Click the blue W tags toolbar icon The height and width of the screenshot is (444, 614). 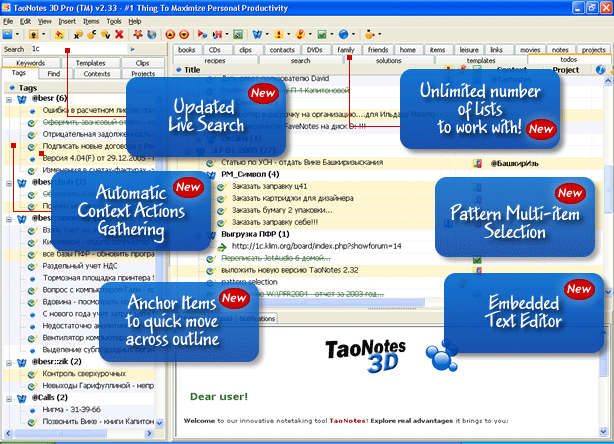point(257,34)
